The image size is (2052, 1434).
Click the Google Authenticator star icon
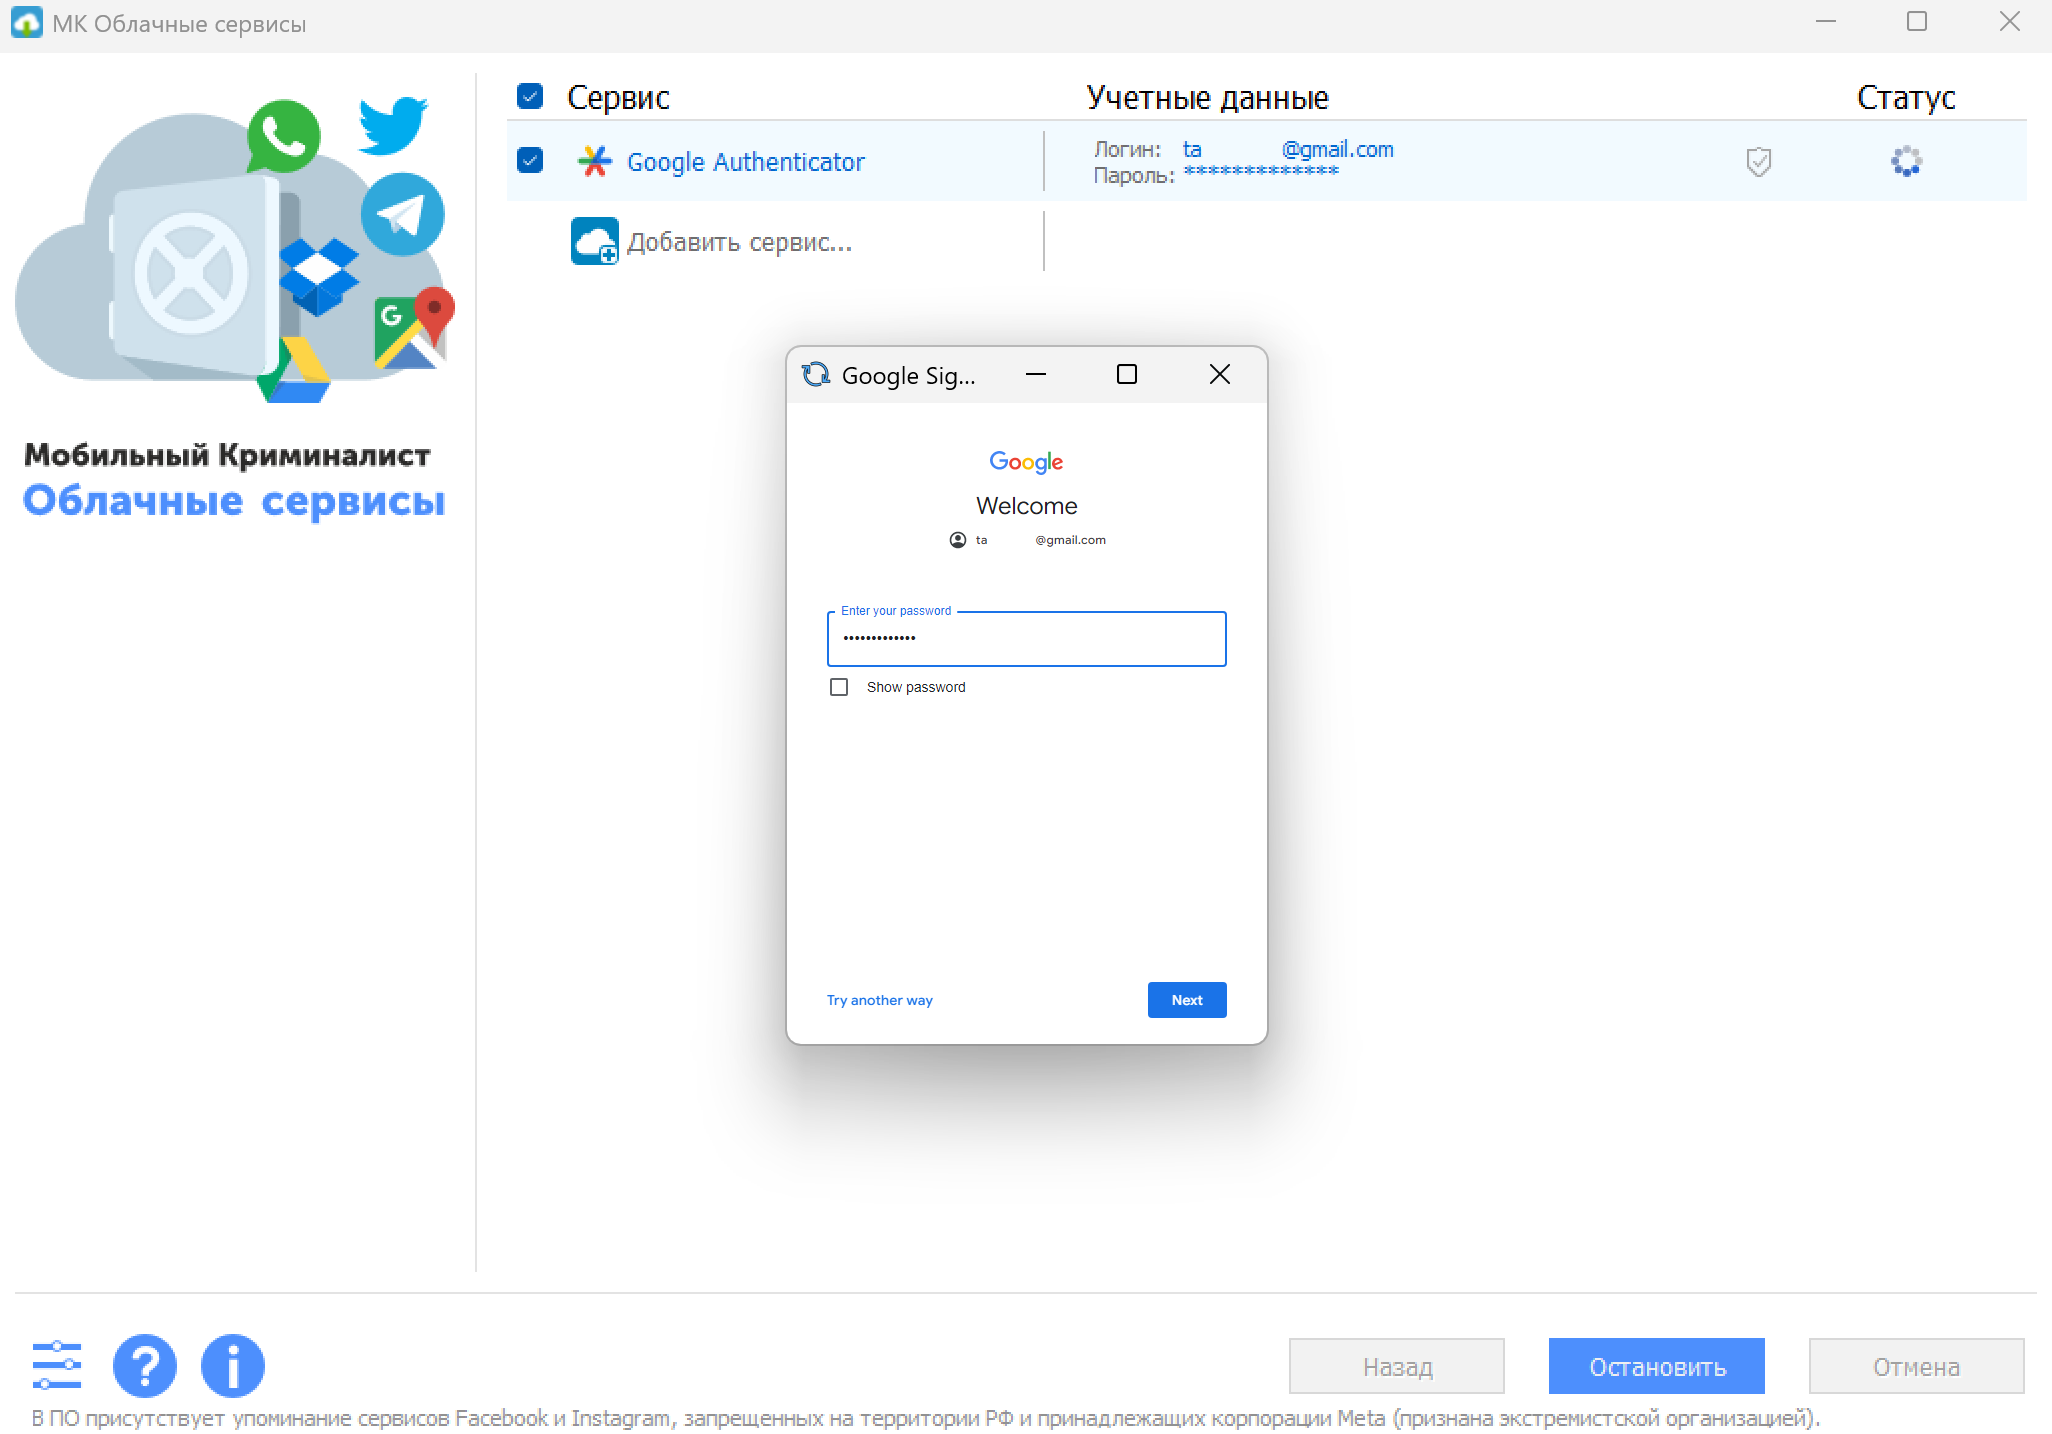pos(595,161)
